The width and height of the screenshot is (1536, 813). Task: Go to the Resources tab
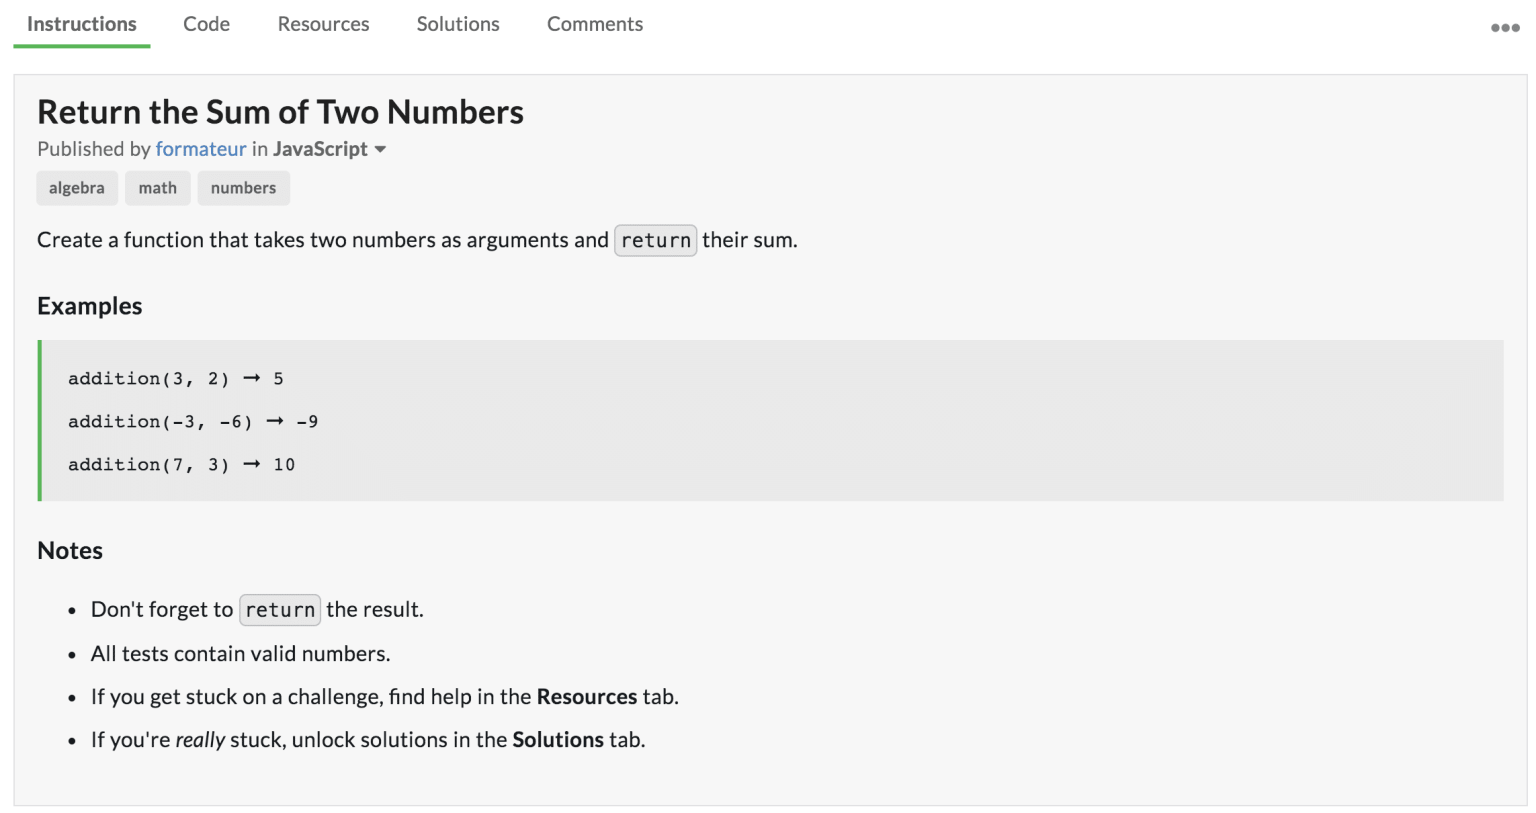pos(323,24)
